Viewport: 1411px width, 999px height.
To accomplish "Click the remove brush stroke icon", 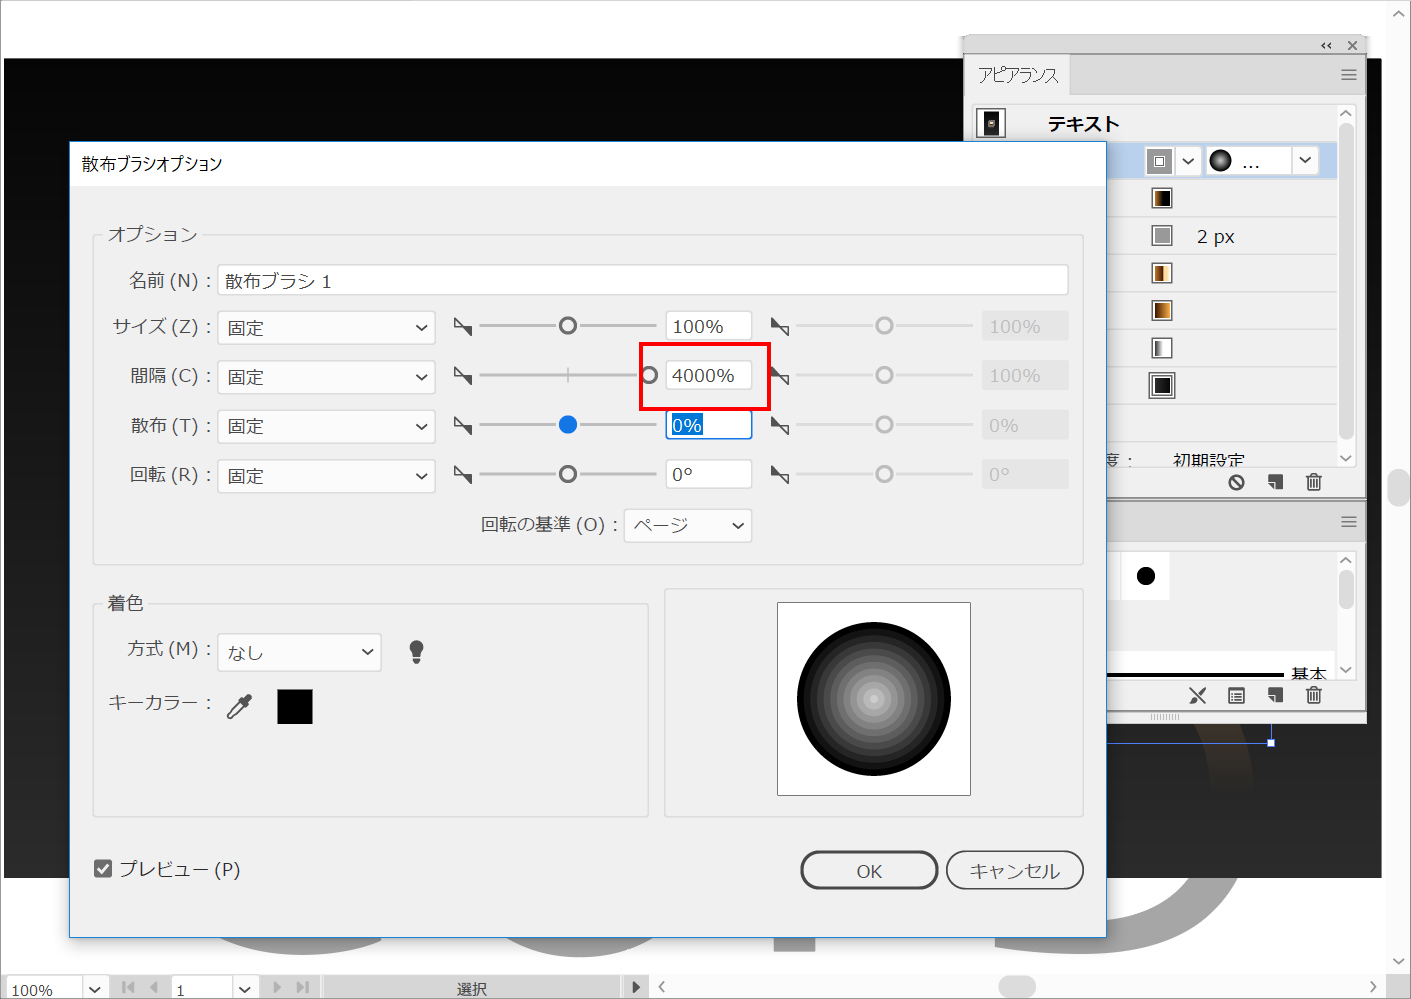I will click(x=1197, y=696).
